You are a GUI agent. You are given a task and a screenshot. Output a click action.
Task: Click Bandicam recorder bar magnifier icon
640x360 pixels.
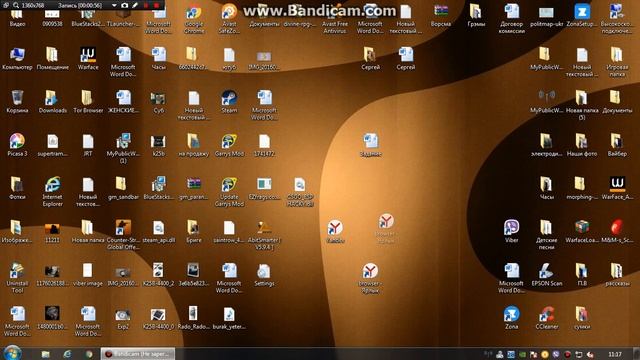[x=16, y=5]
